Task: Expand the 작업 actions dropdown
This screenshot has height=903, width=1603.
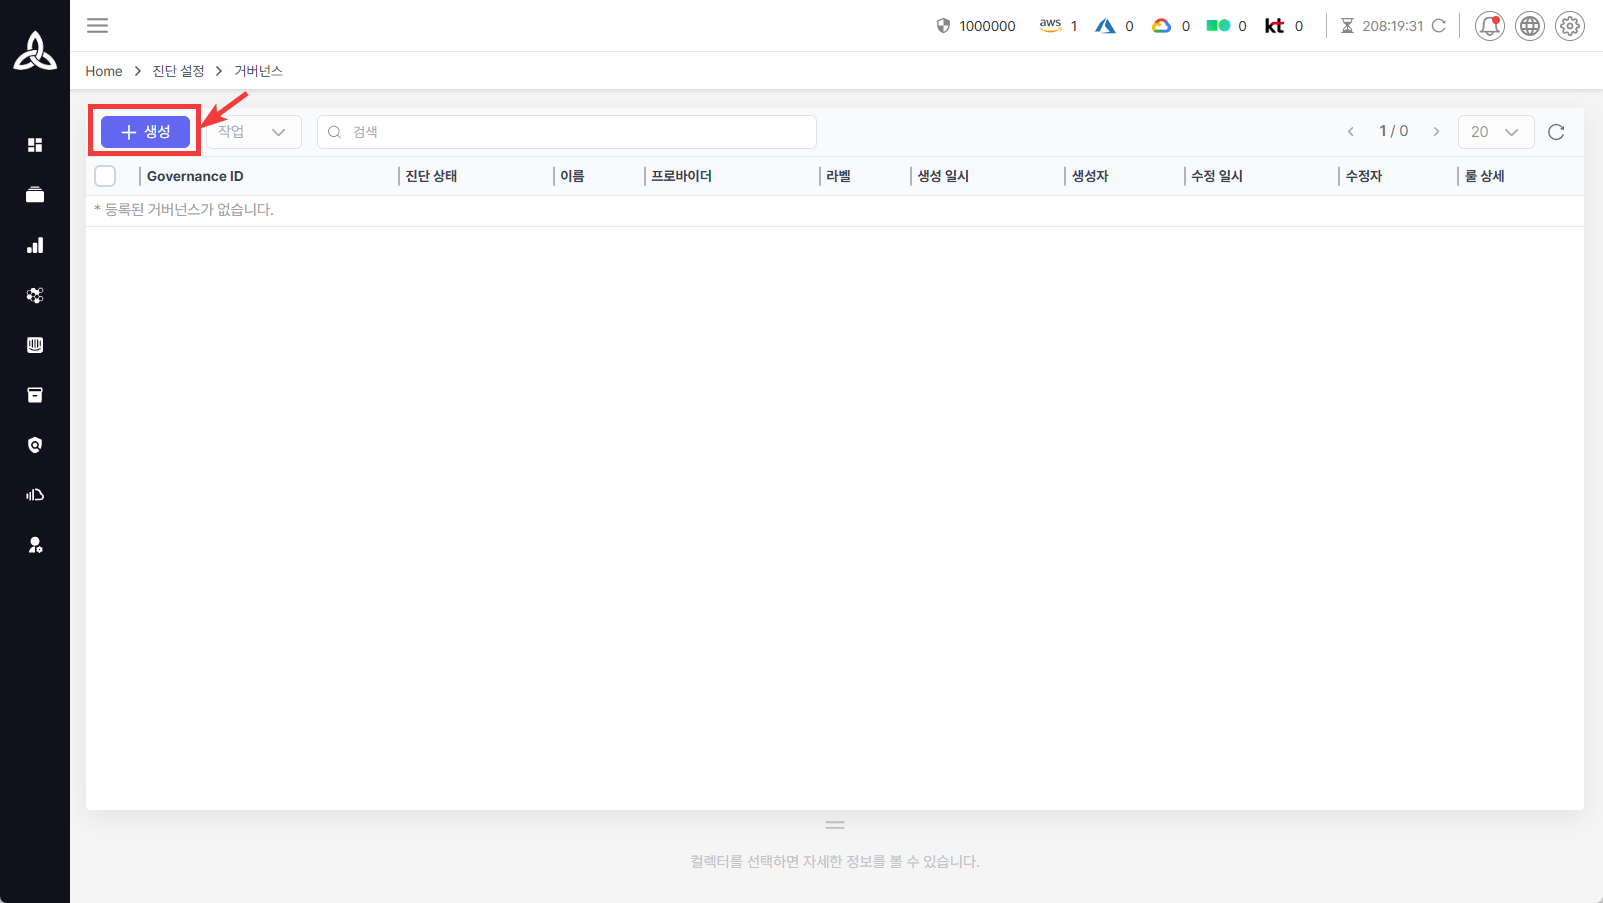Action: (253, 132)
